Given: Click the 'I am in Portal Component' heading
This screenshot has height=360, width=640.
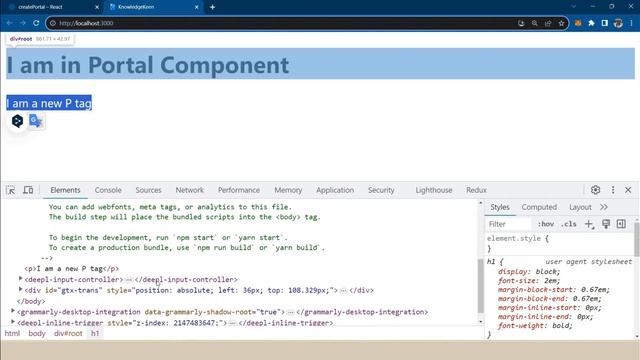Looking at the screenshot, I should [x=148, y=65].
